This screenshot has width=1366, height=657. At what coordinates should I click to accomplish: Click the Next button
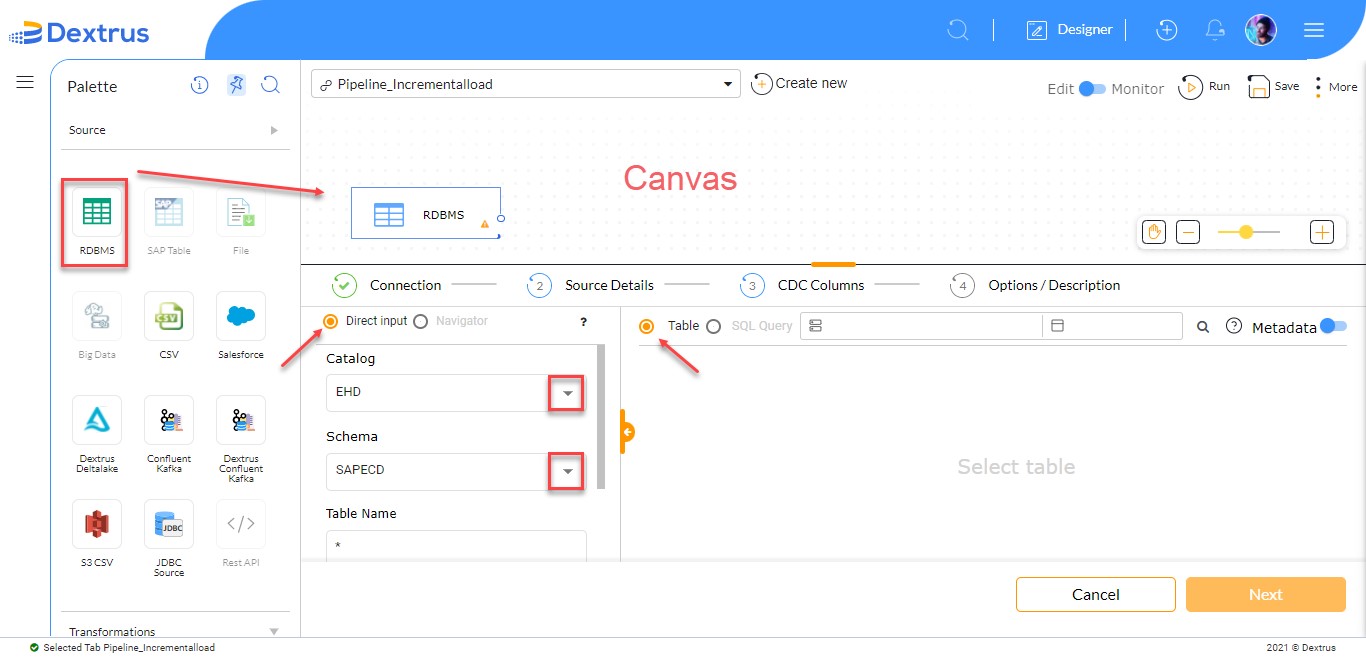tap(1266, 594)
